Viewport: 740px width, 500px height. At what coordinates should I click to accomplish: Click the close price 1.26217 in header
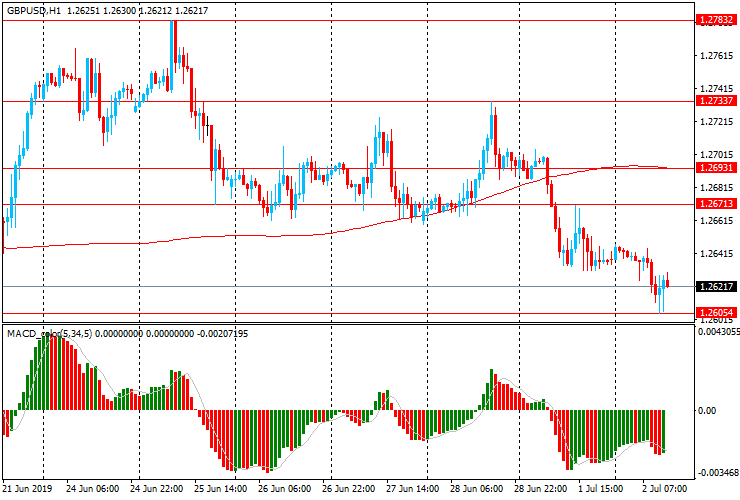tap(192, 10)
